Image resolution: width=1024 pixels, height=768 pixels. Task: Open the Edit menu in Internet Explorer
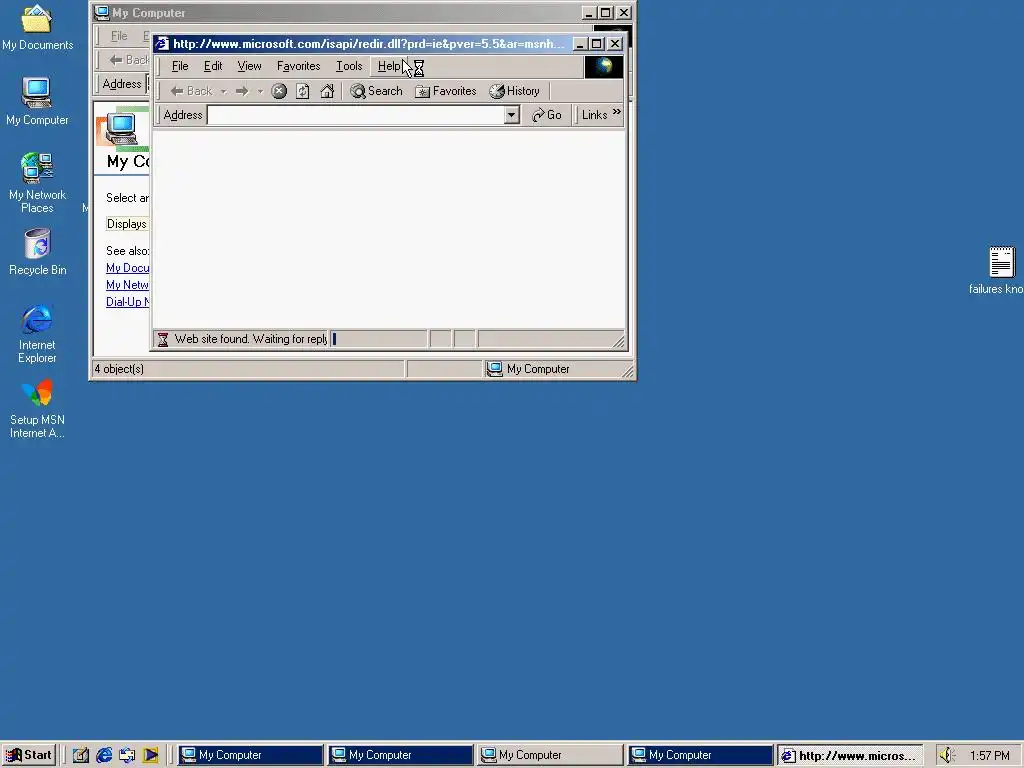click(x=213, y=66)
